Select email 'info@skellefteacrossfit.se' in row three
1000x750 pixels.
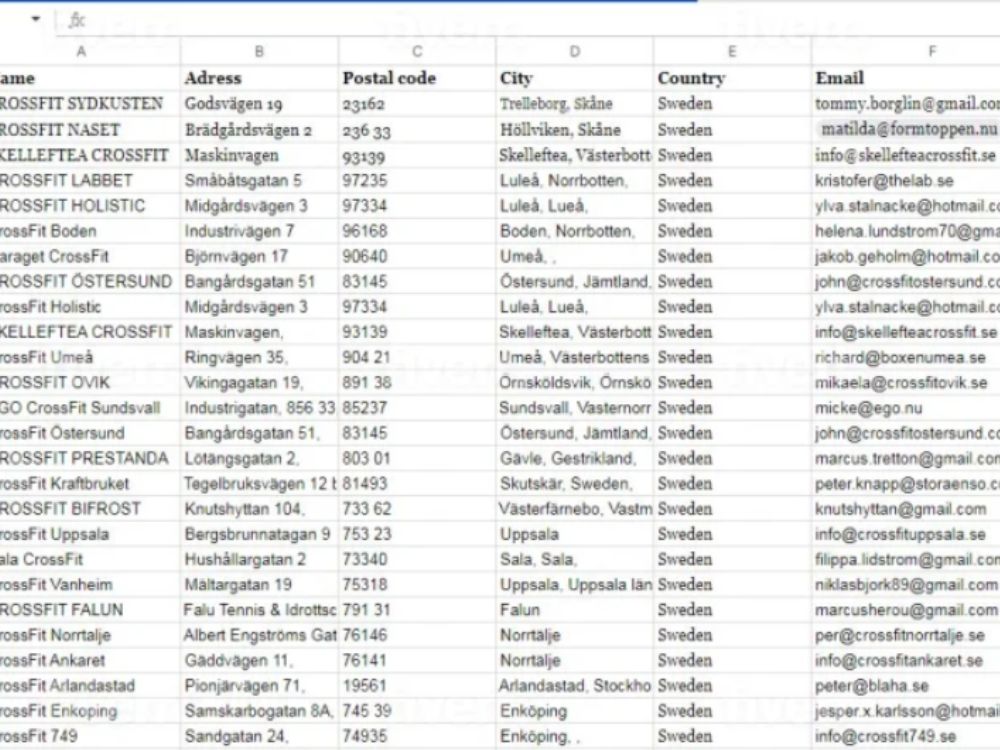(906, 156)
